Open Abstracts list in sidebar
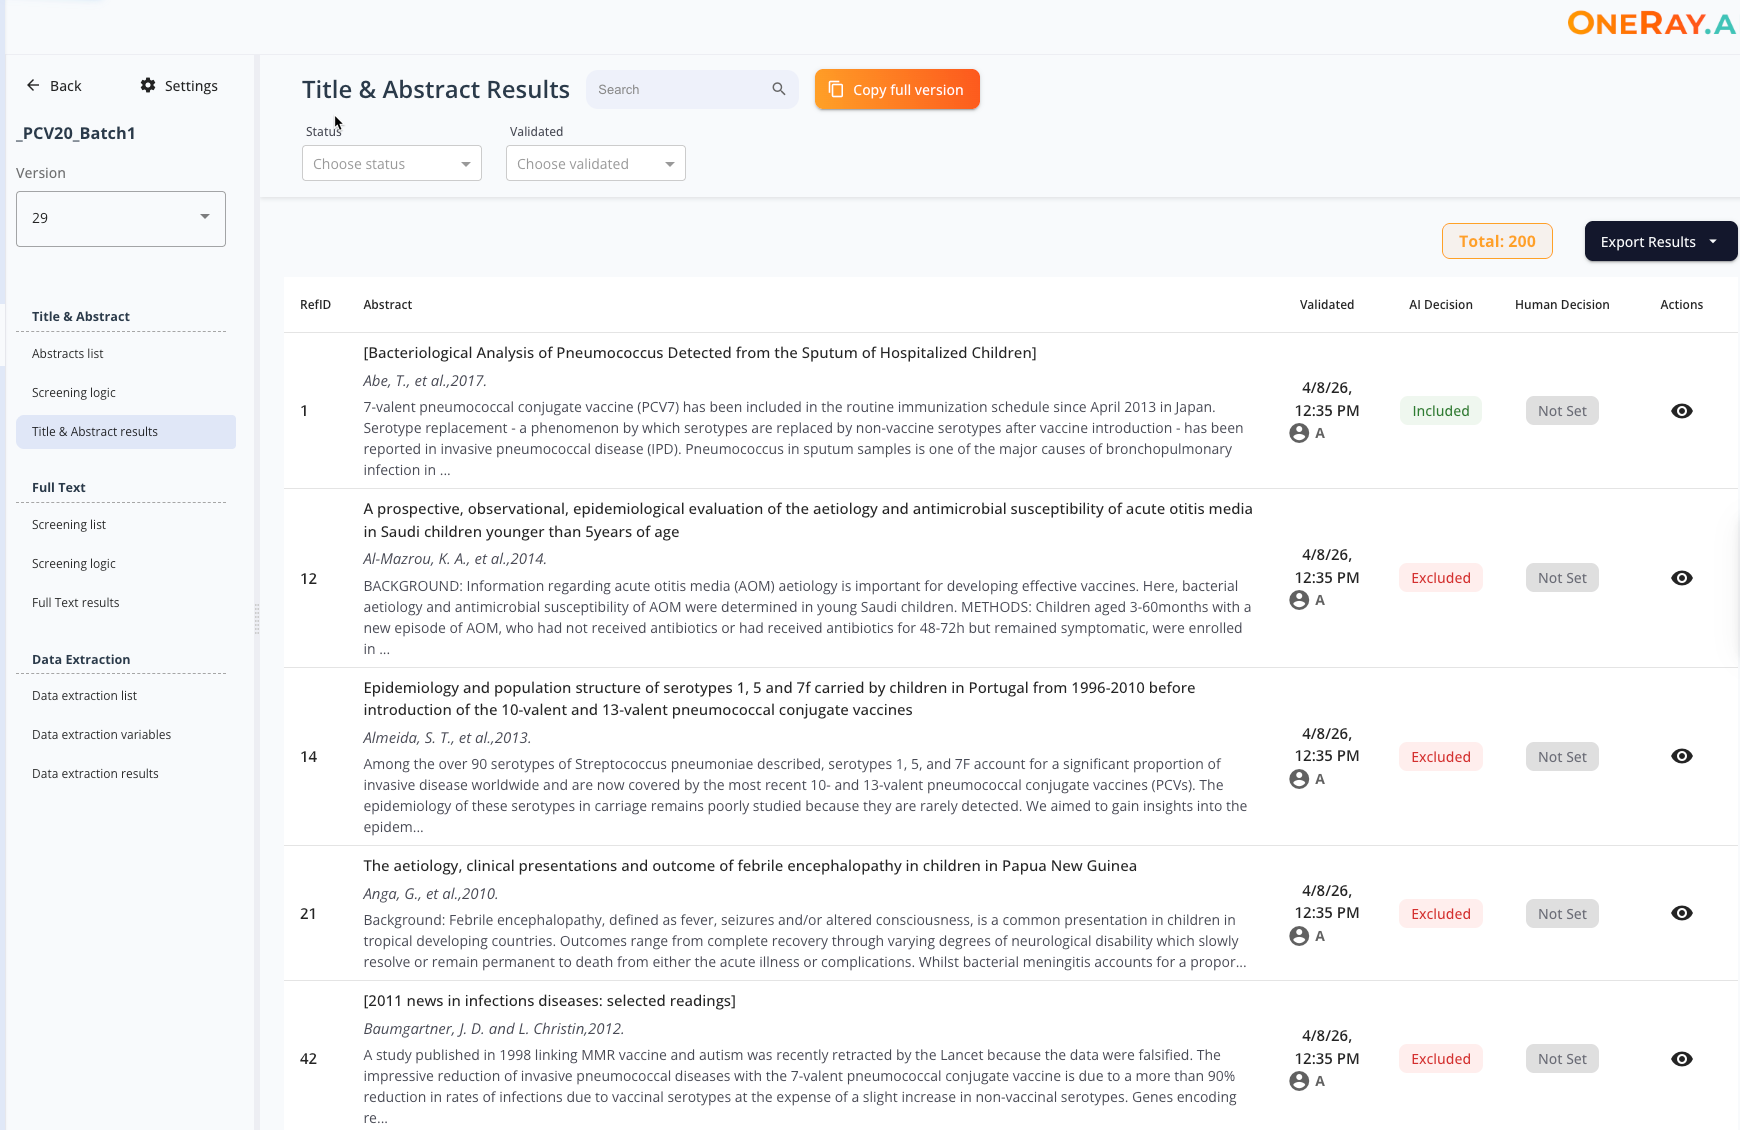 coord(68,354)
